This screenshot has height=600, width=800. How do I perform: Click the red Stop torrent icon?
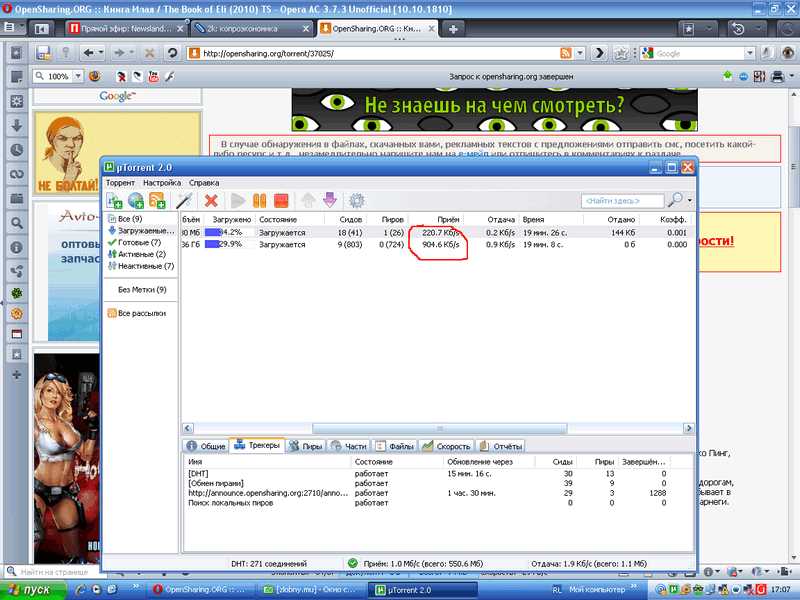(x=281, y=201)
